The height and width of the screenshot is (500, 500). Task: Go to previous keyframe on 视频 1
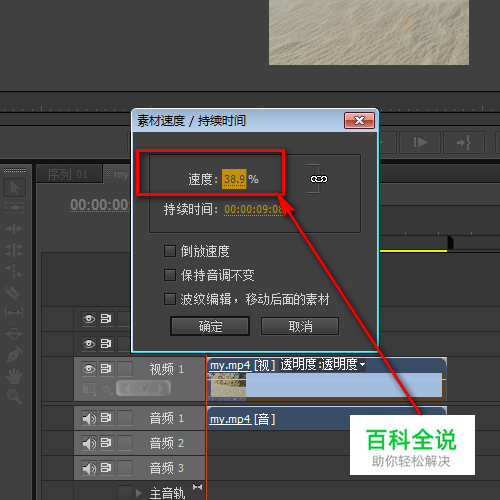tap(127, 388)
